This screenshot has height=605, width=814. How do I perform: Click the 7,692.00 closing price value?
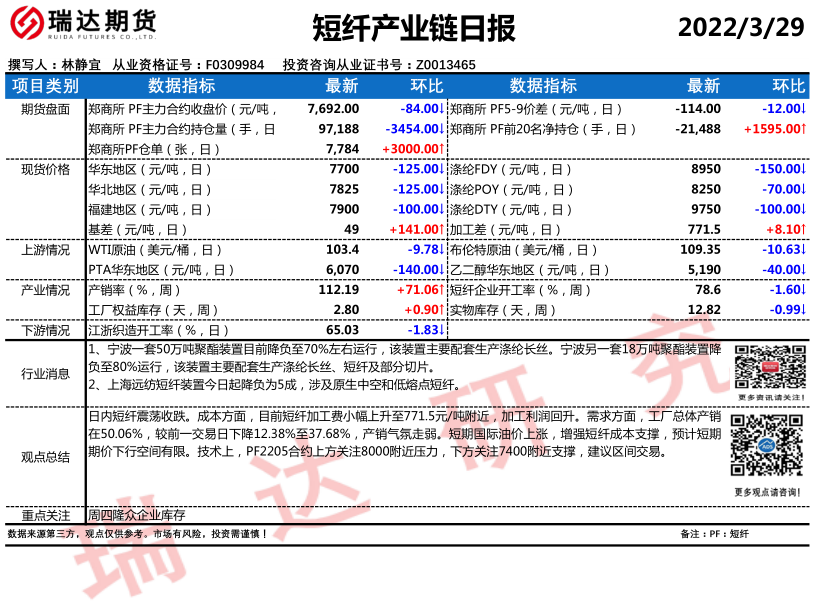tap(333, 109)
